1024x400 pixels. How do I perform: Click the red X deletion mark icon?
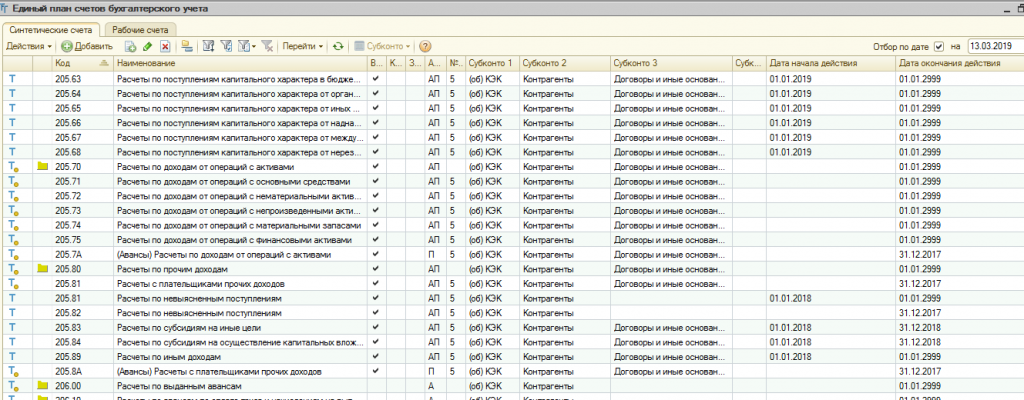click(164, 46)
